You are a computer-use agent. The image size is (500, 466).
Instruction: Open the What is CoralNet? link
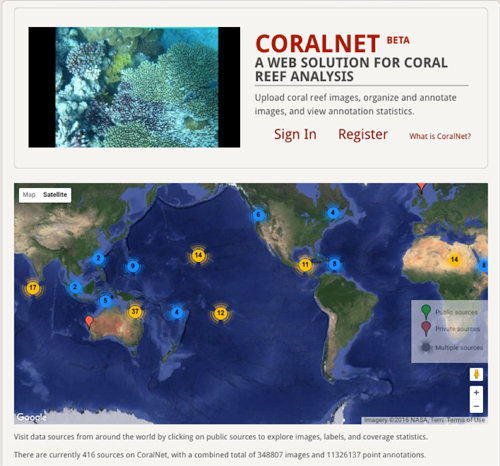tap(440, 136)
